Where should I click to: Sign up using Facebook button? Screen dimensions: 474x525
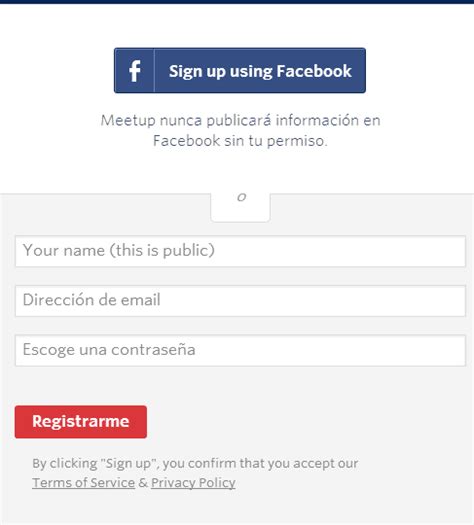pos(240,70)
